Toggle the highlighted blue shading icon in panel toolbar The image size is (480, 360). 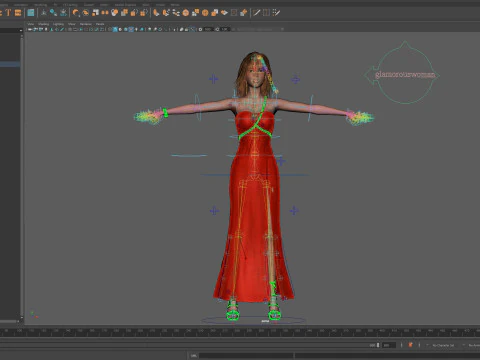point(115,29)
